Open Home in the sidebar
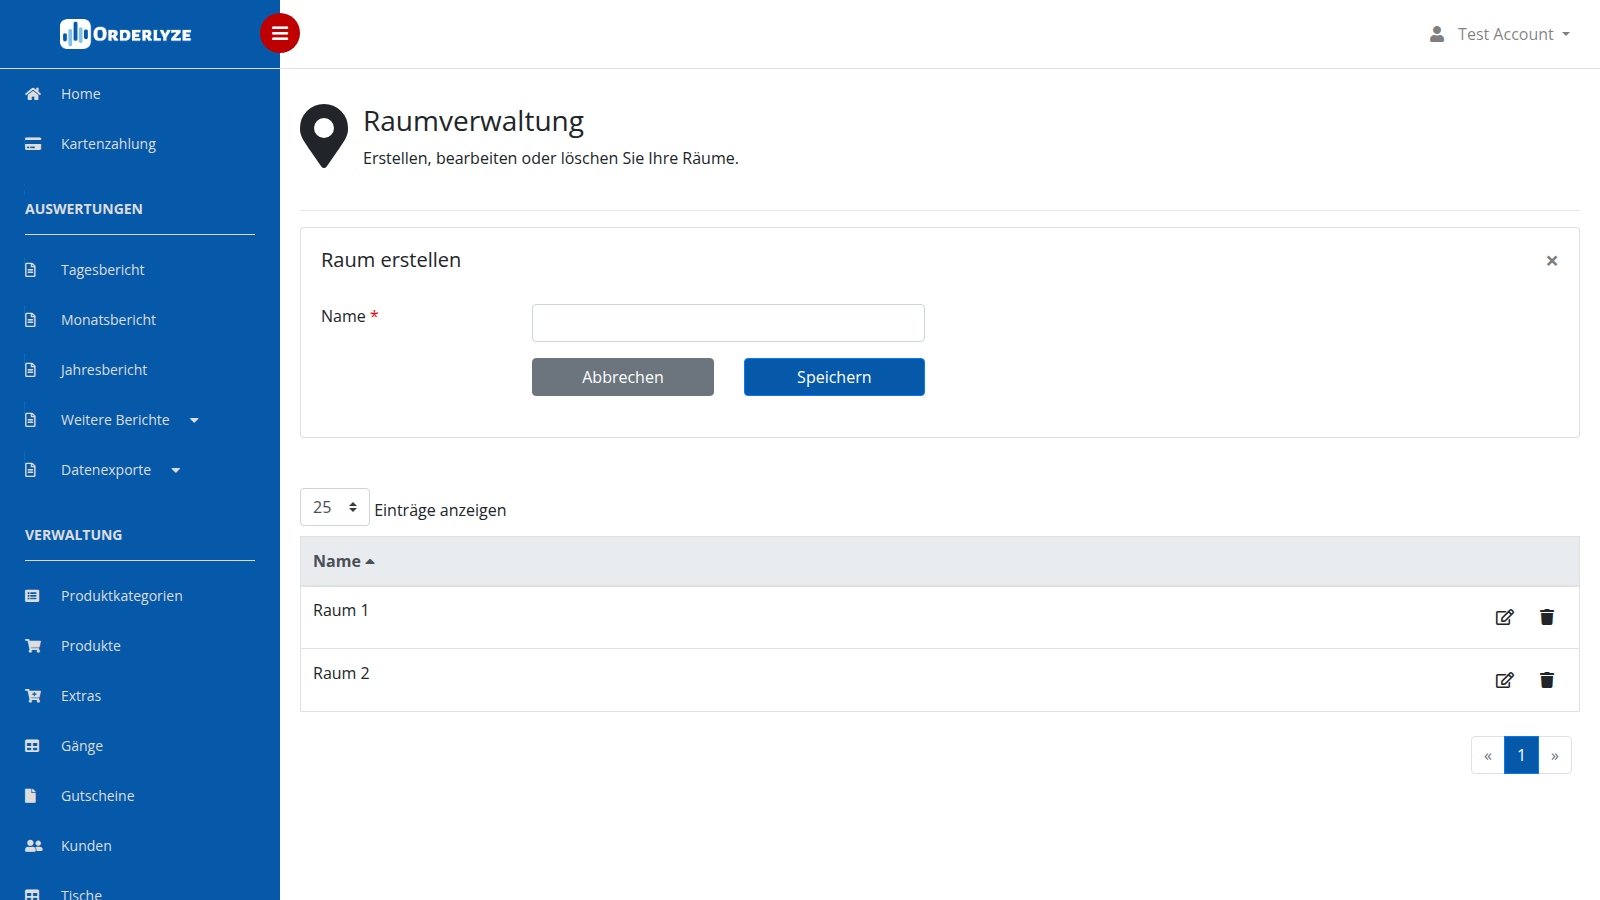Image resolution: width=1600 pixels, height=900 pixels. coord(81,94)
